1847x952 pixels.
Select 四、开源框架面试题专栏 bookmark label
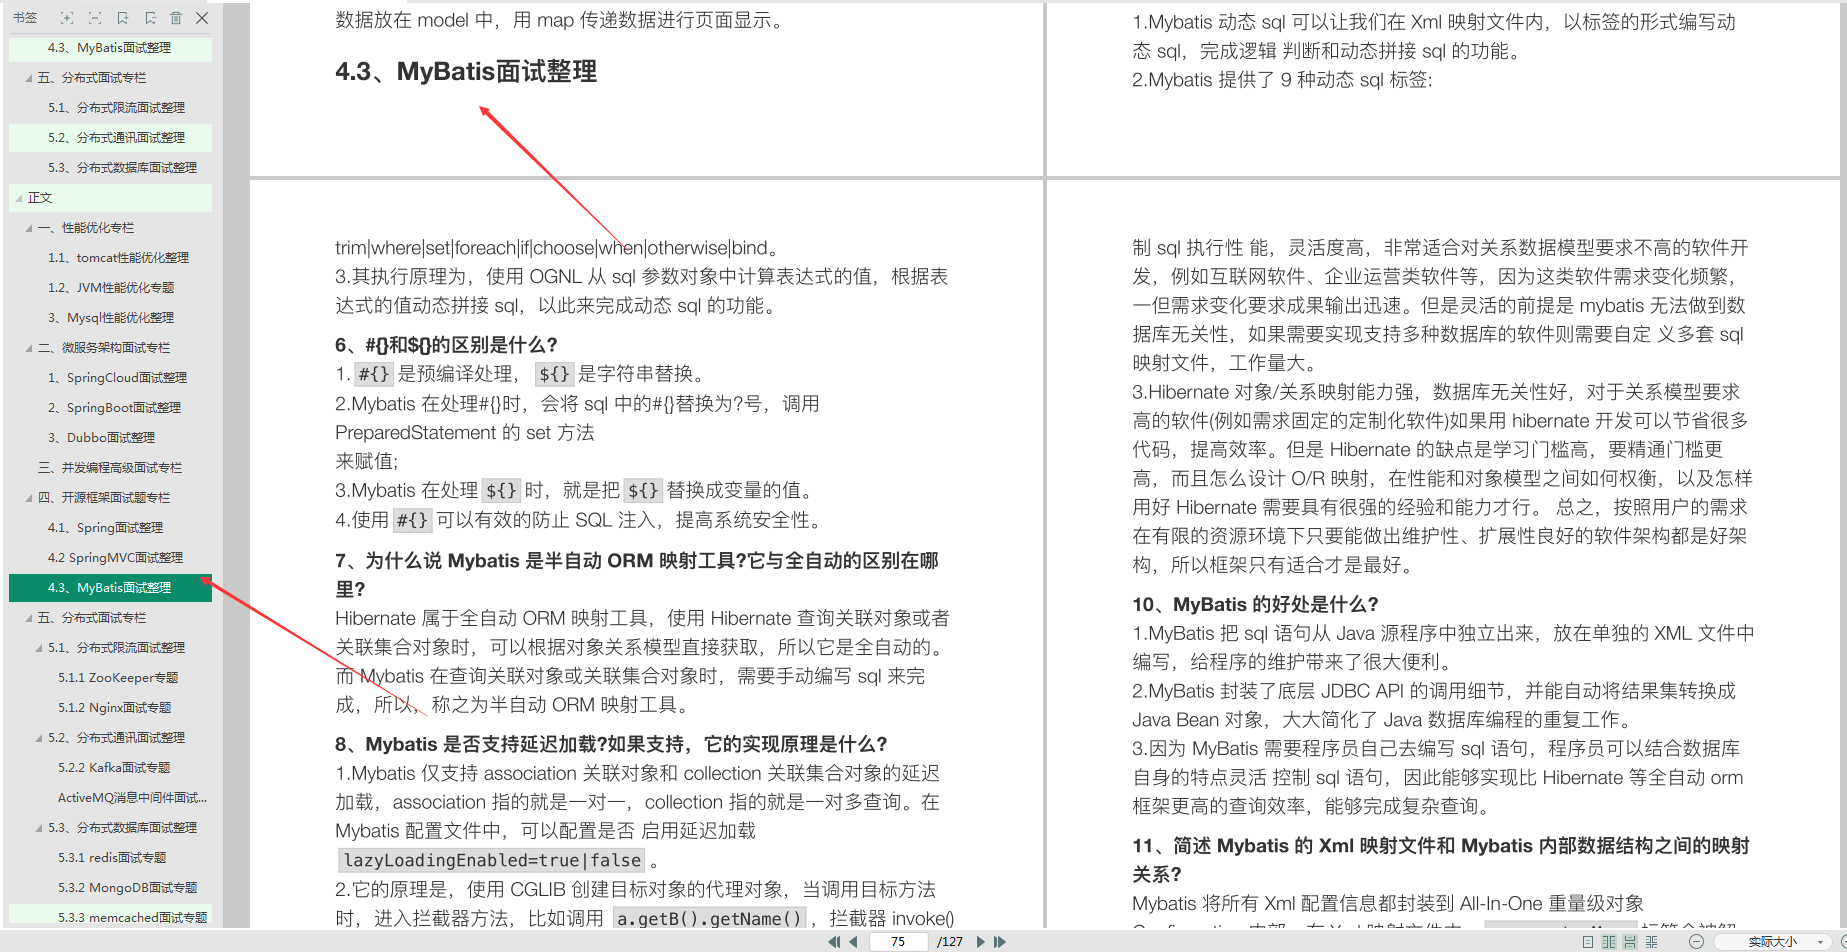tap(104, 497)
